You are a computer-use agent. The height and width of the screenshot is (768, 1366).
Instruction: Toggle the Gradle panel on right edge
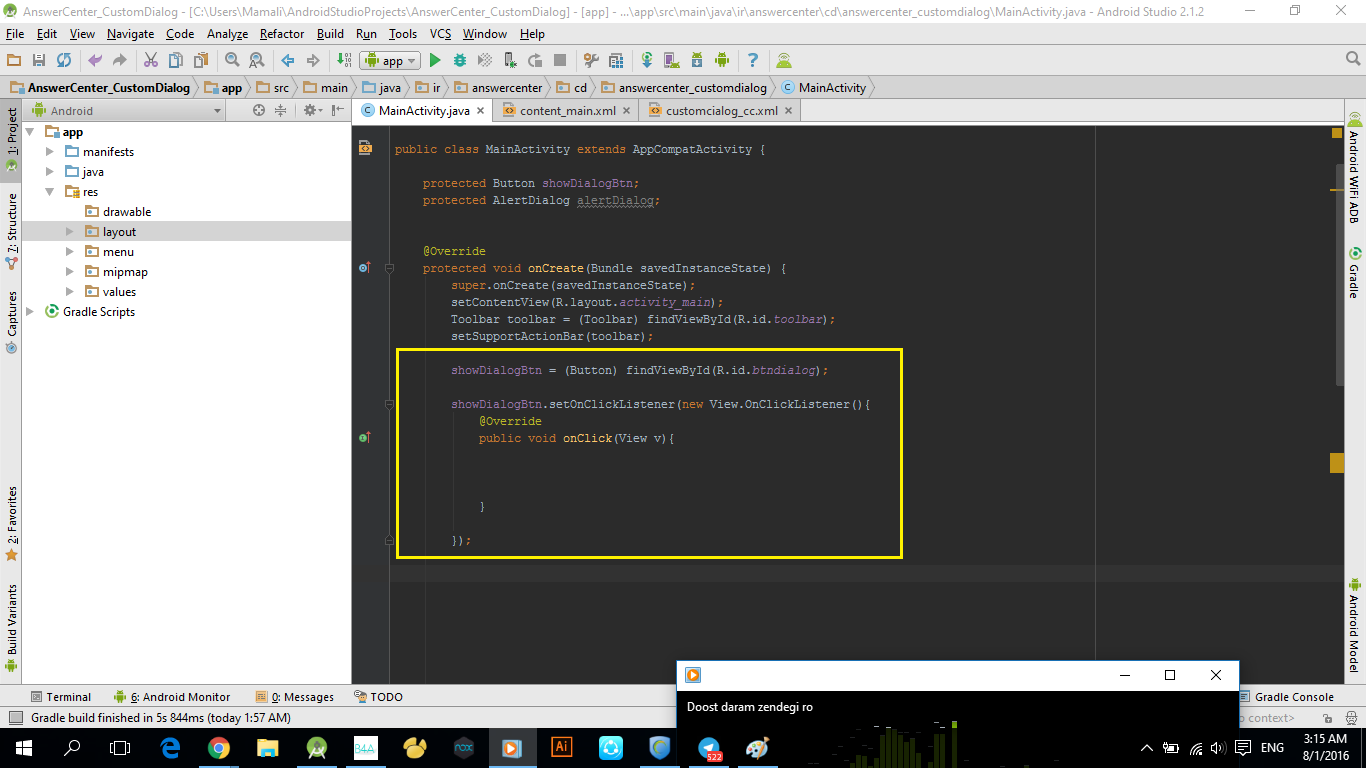click(1355, 273)
